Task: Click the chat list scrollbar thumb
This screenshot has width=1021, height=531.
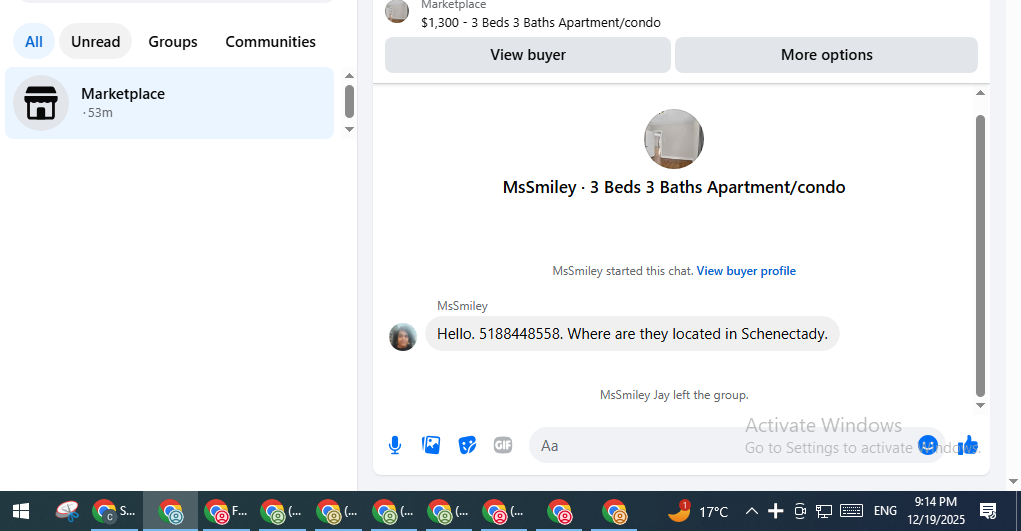Action: [x=350, y=102]
